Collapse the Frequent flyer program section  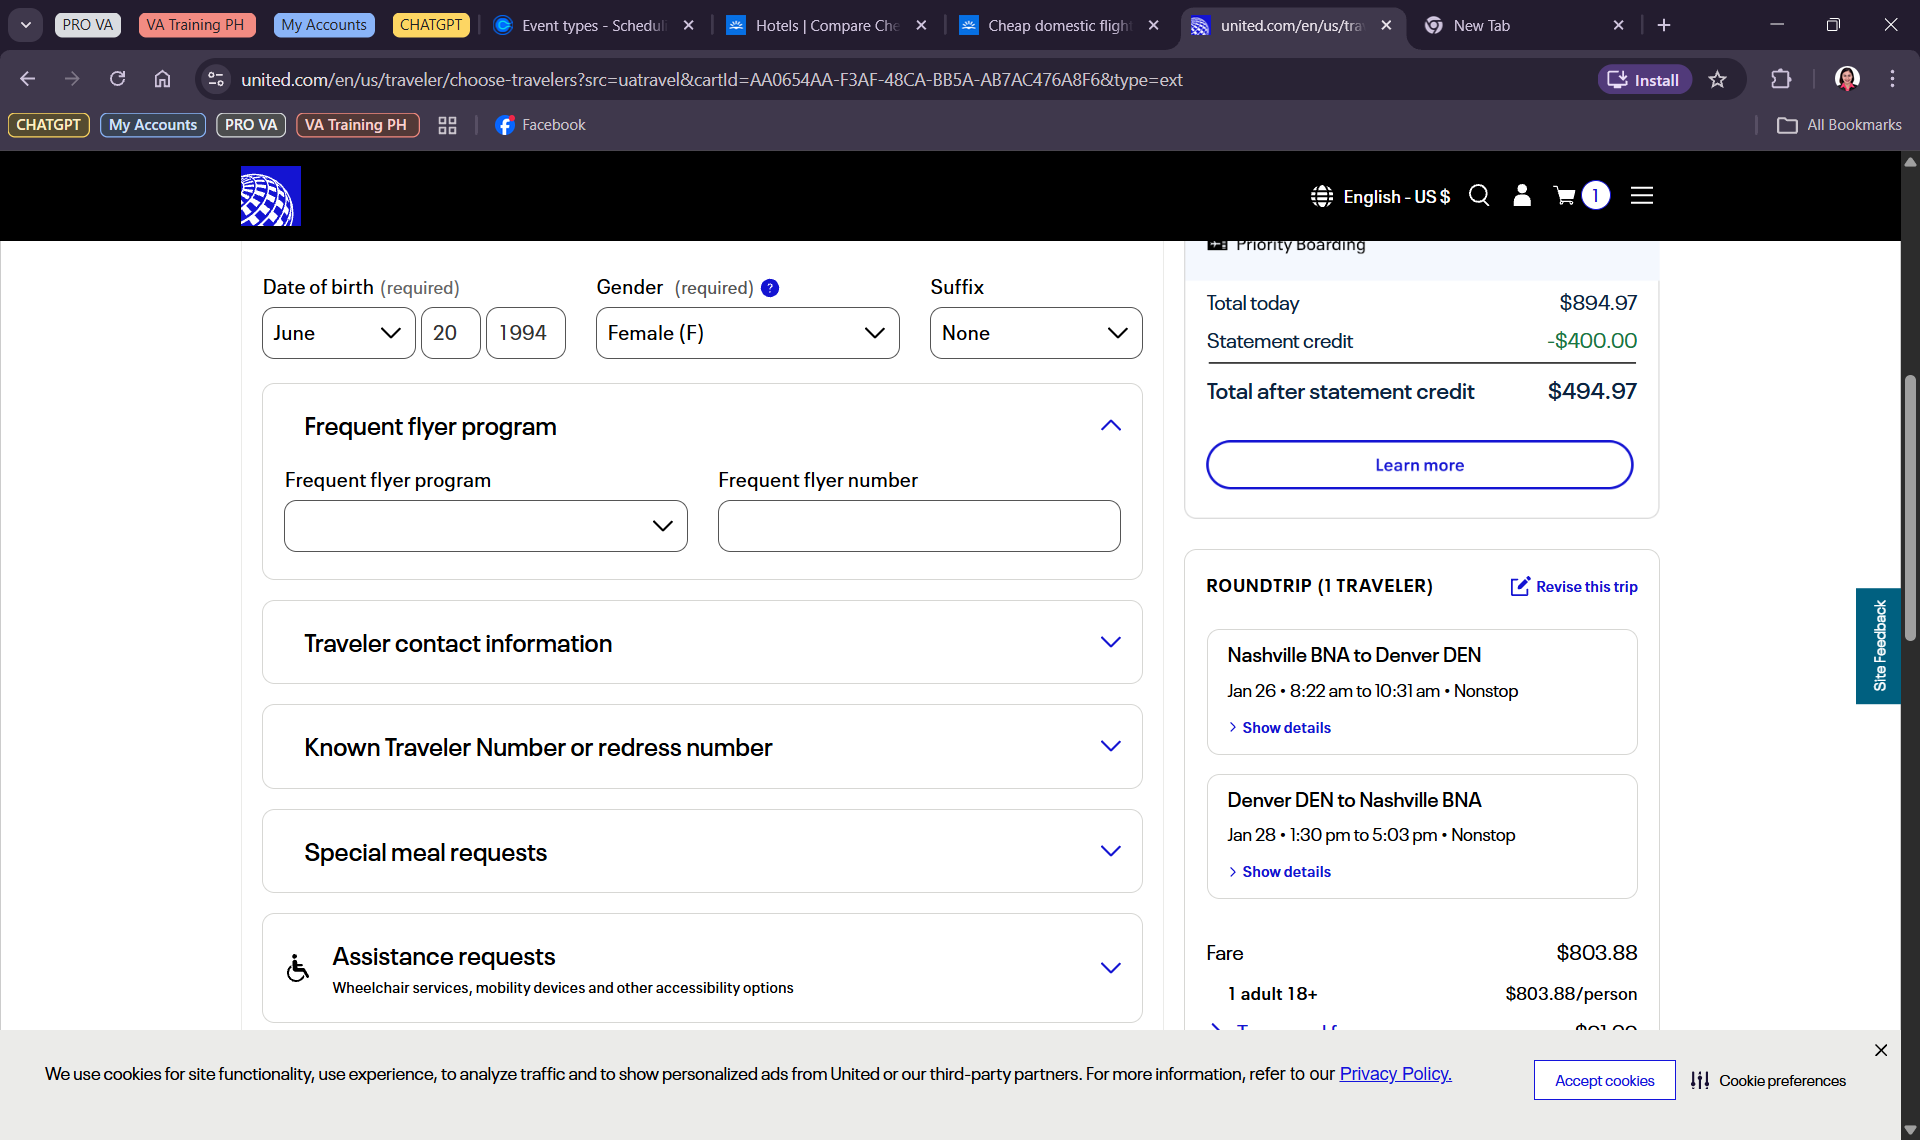[1110, 426]
